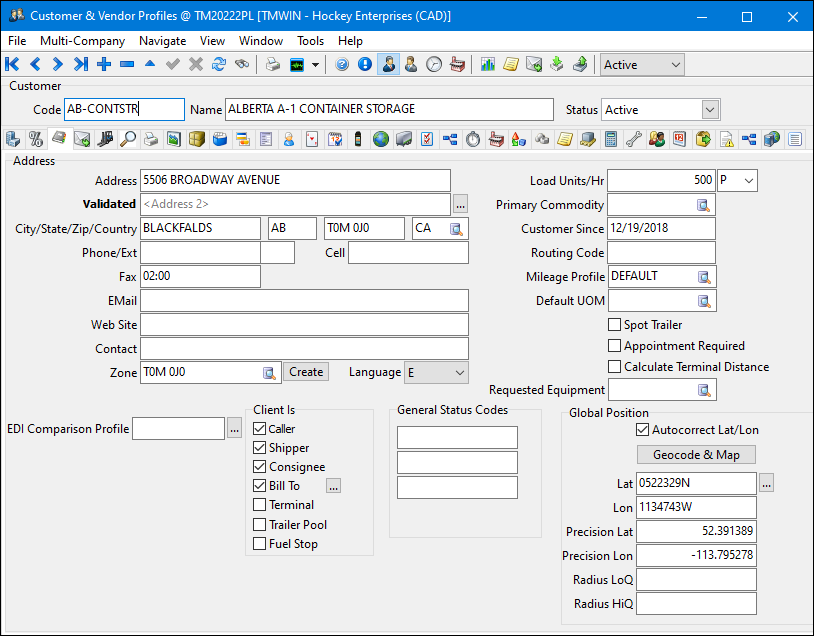Disable Autocorrect Lat/Lon checkbox
Image resolution: width=814 pixels, height=636 pixels.
(x=643, y=430)
